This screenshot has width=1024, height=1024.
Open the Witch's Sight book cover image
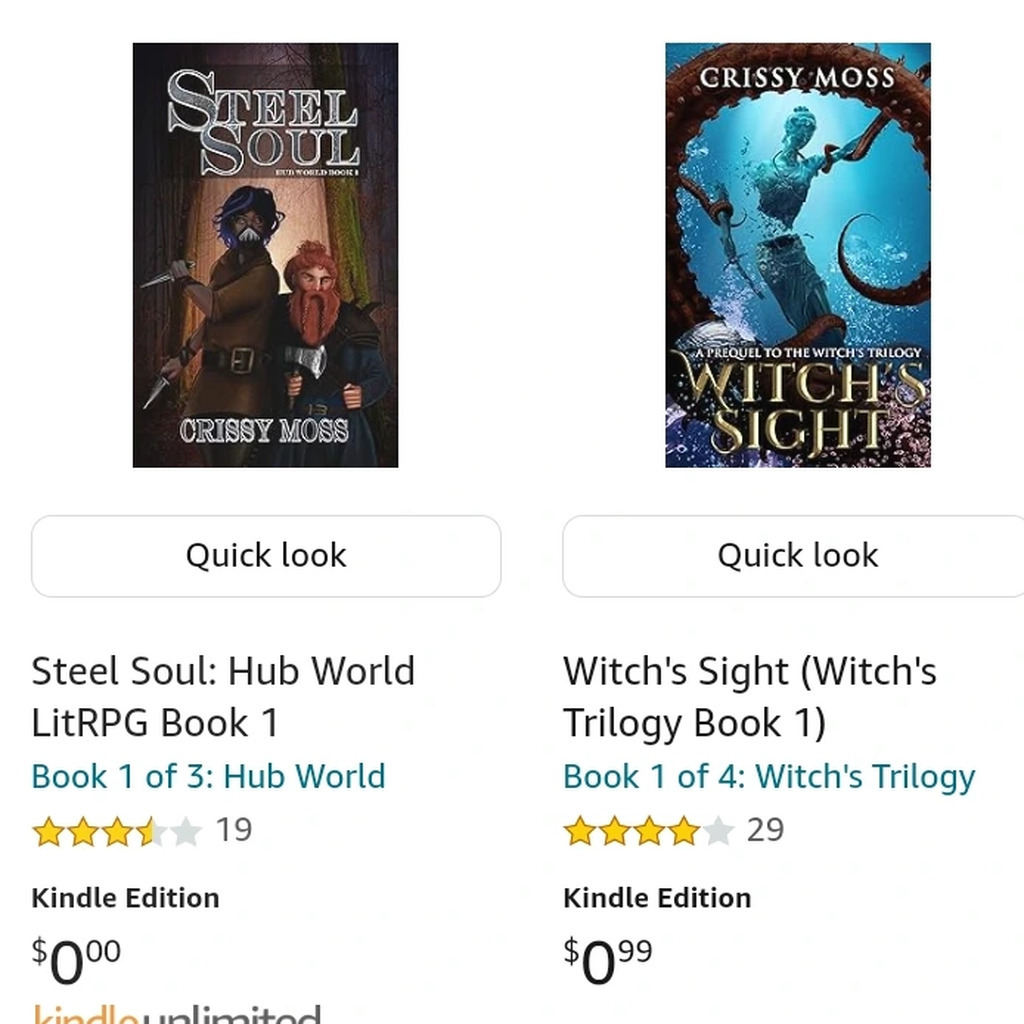coord(798,255)
